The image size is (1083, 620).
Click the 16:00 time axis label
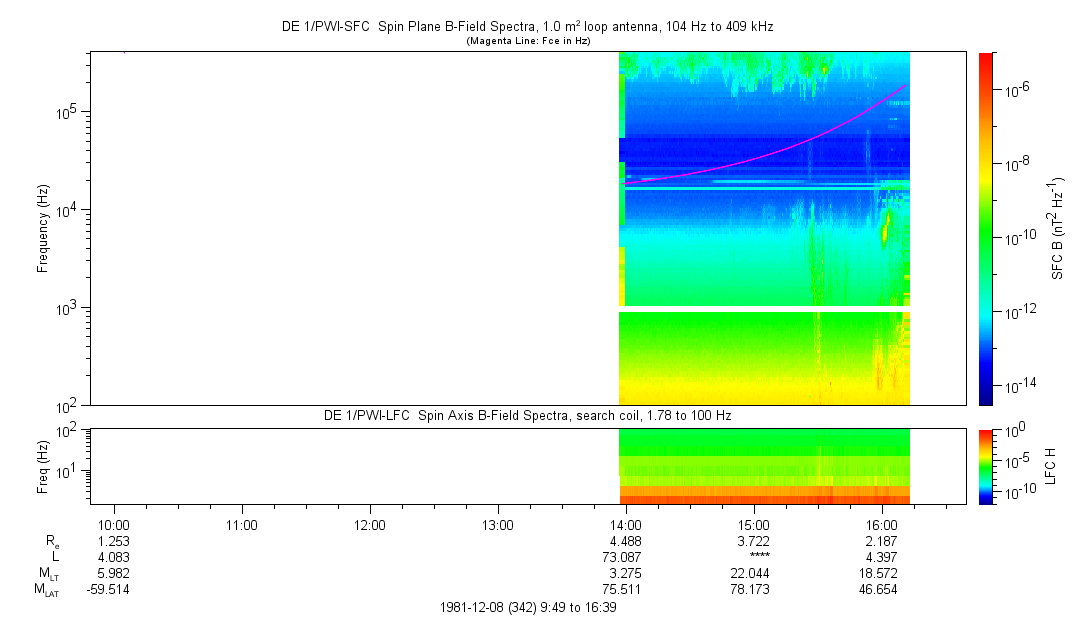point(881,524)
